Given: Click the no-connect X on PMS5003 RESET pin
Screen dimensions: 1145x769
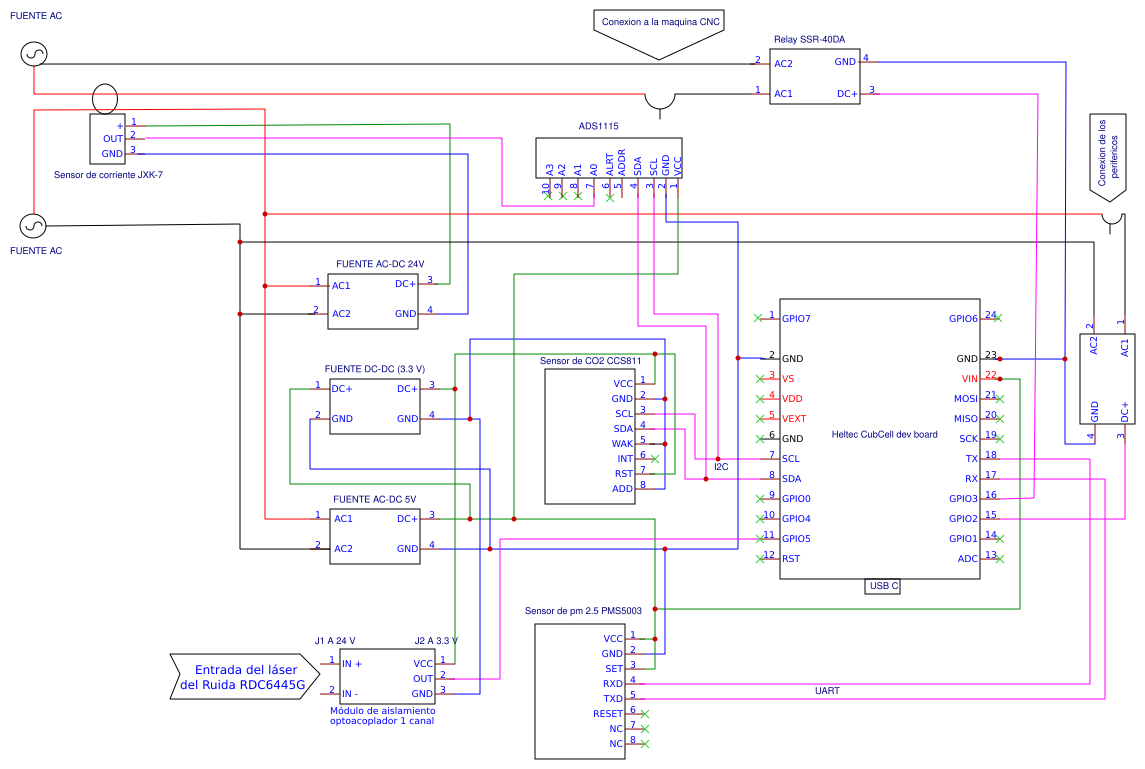Looking at the screenshot, I should pyautogui.click(x=645, y=714).
